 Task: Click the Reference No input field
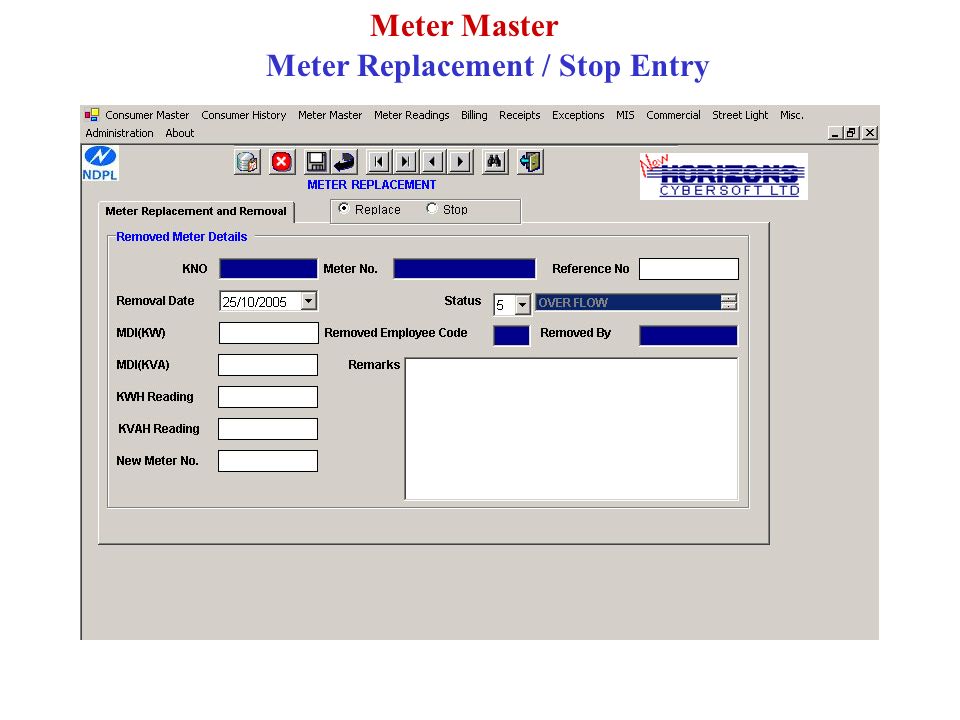(x=689, y=269)
